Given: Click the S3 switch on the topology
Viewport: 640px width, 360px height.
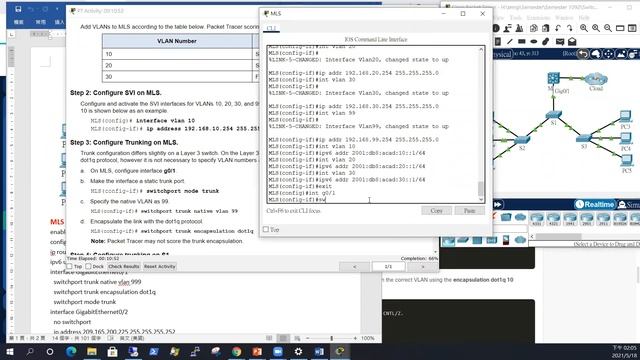Looking at the screenshot, I should [584, 138].
